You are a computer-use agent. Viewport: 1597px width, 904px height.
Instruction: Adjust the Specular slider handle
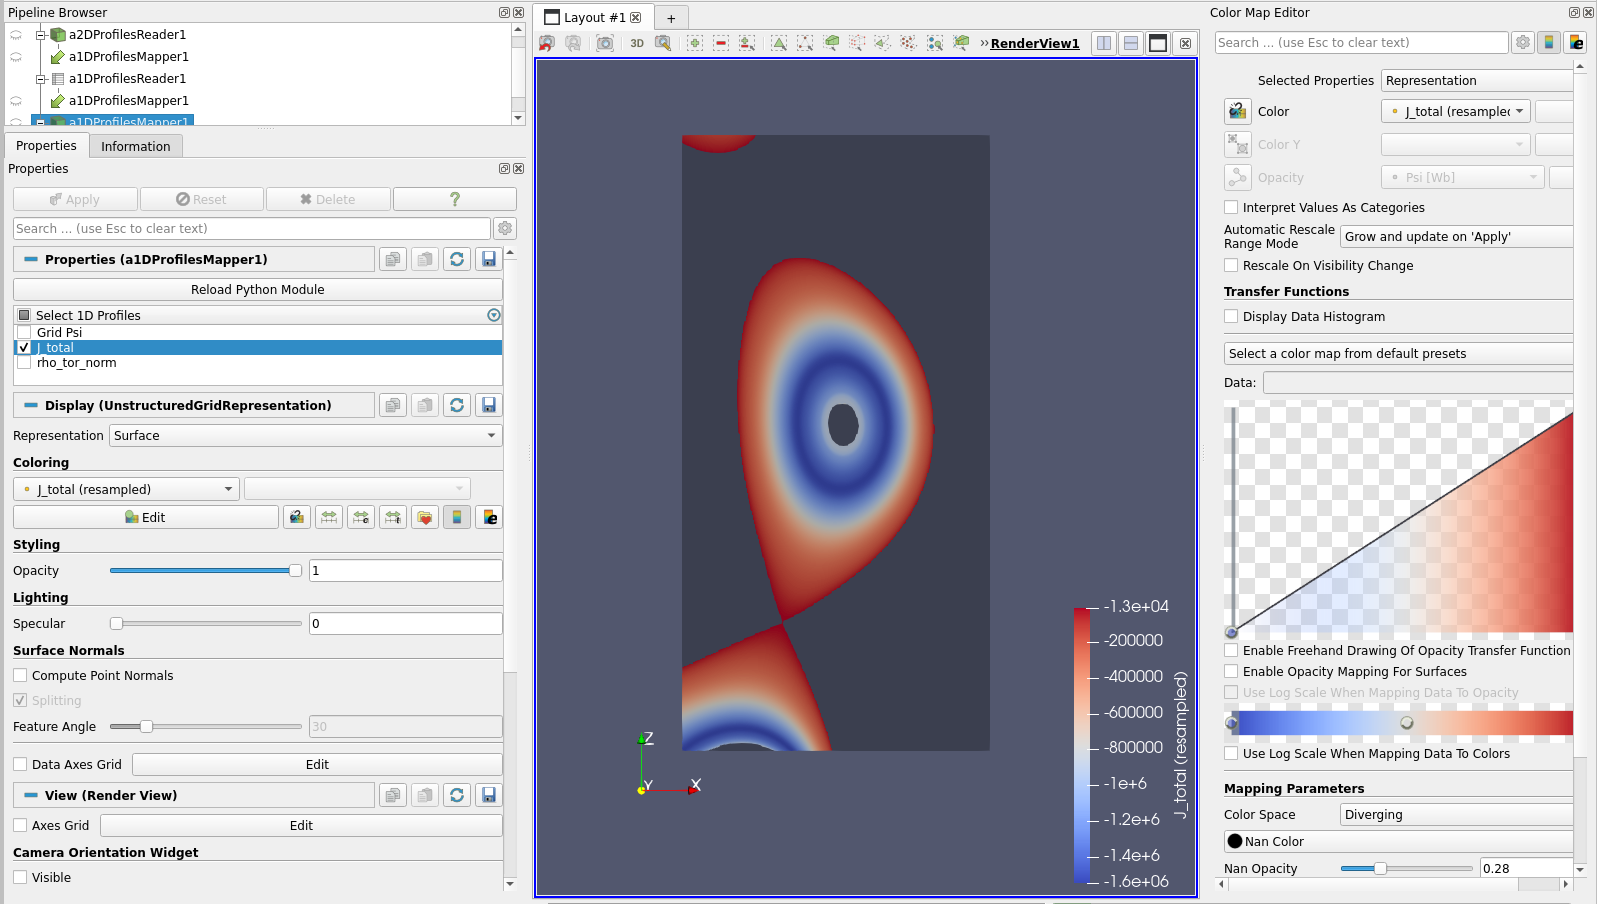pyautogui.click(x=116, y=623)
